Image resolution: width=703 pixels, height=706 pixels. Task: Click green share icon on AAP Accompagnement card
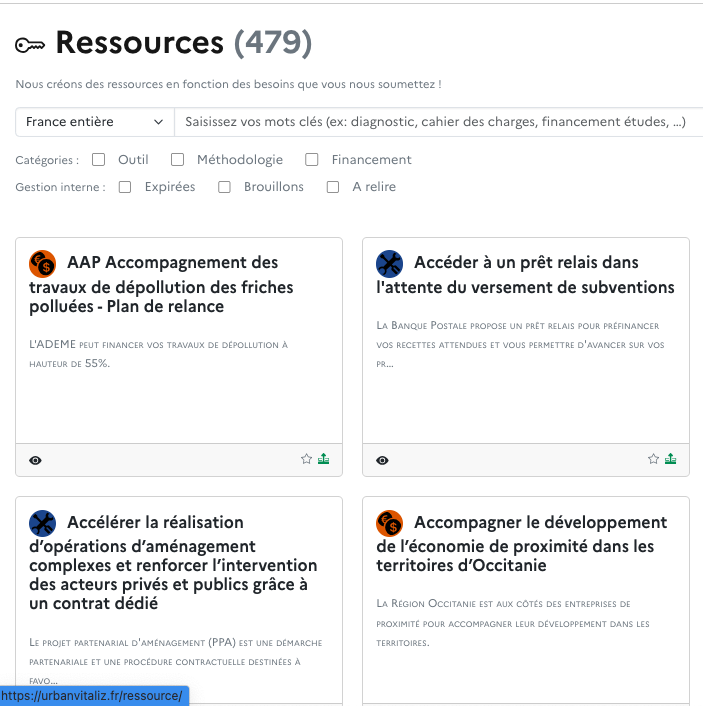(x=323, y=459)
